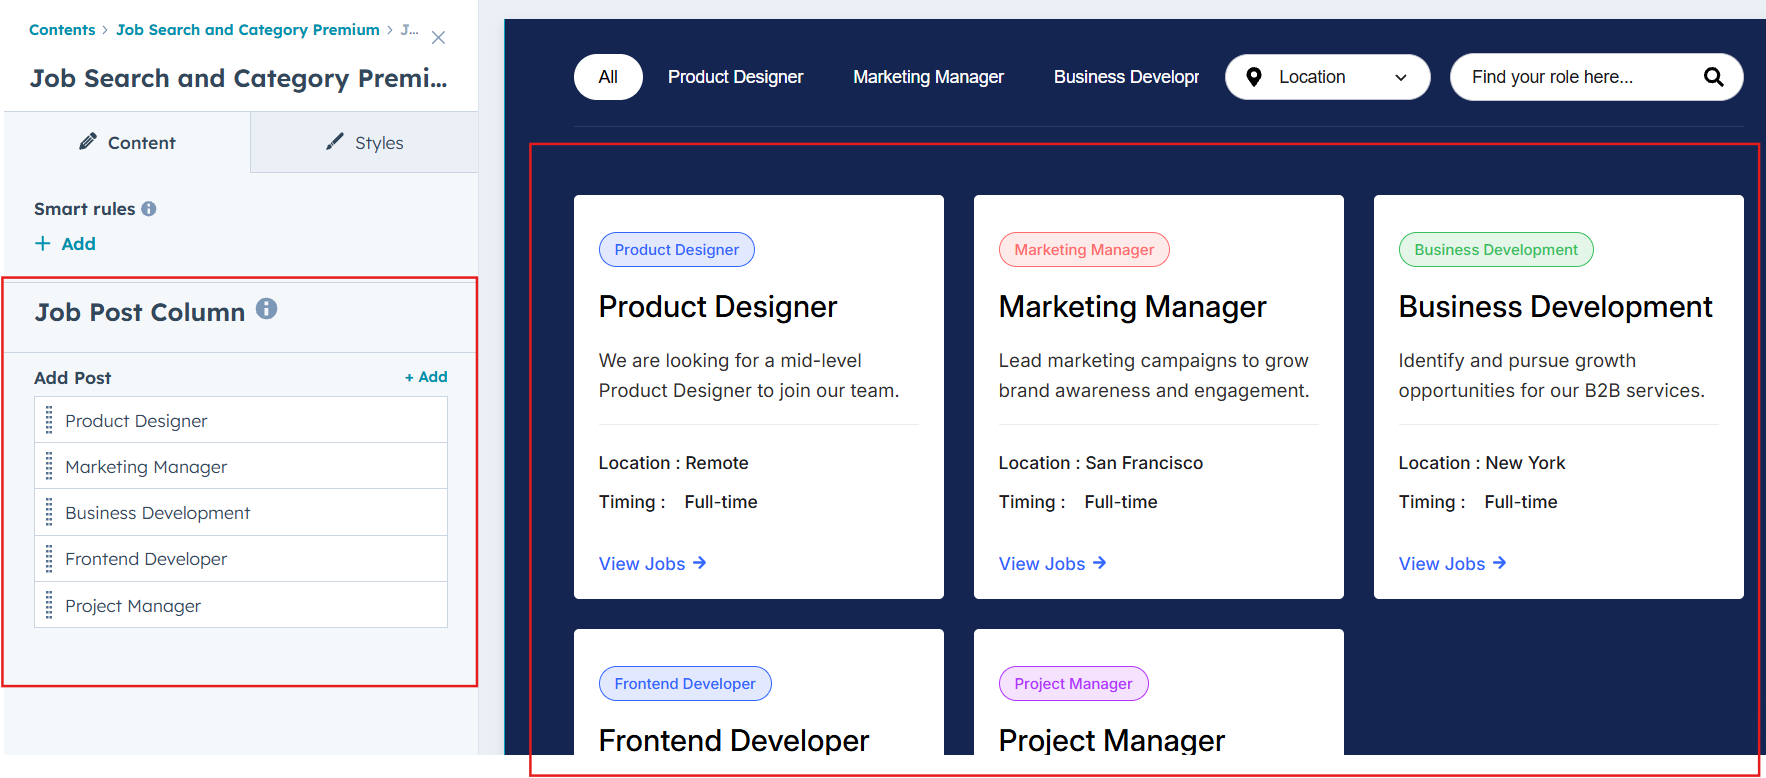
Task: Filter jobs by Marketing Manager category
Action: (x=928, y=77)
